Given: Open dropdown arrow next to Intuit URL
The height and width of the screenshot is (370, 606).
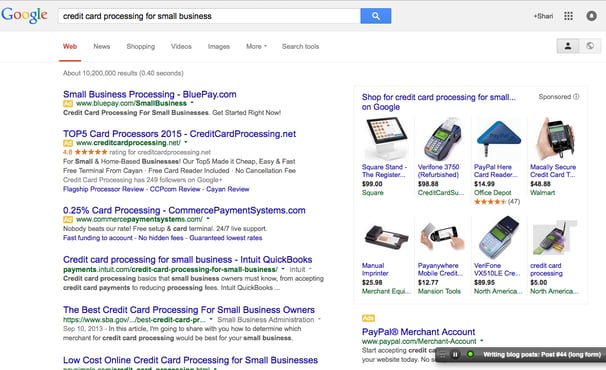Looking at the screenshot, I should click(x=283, y=269).
